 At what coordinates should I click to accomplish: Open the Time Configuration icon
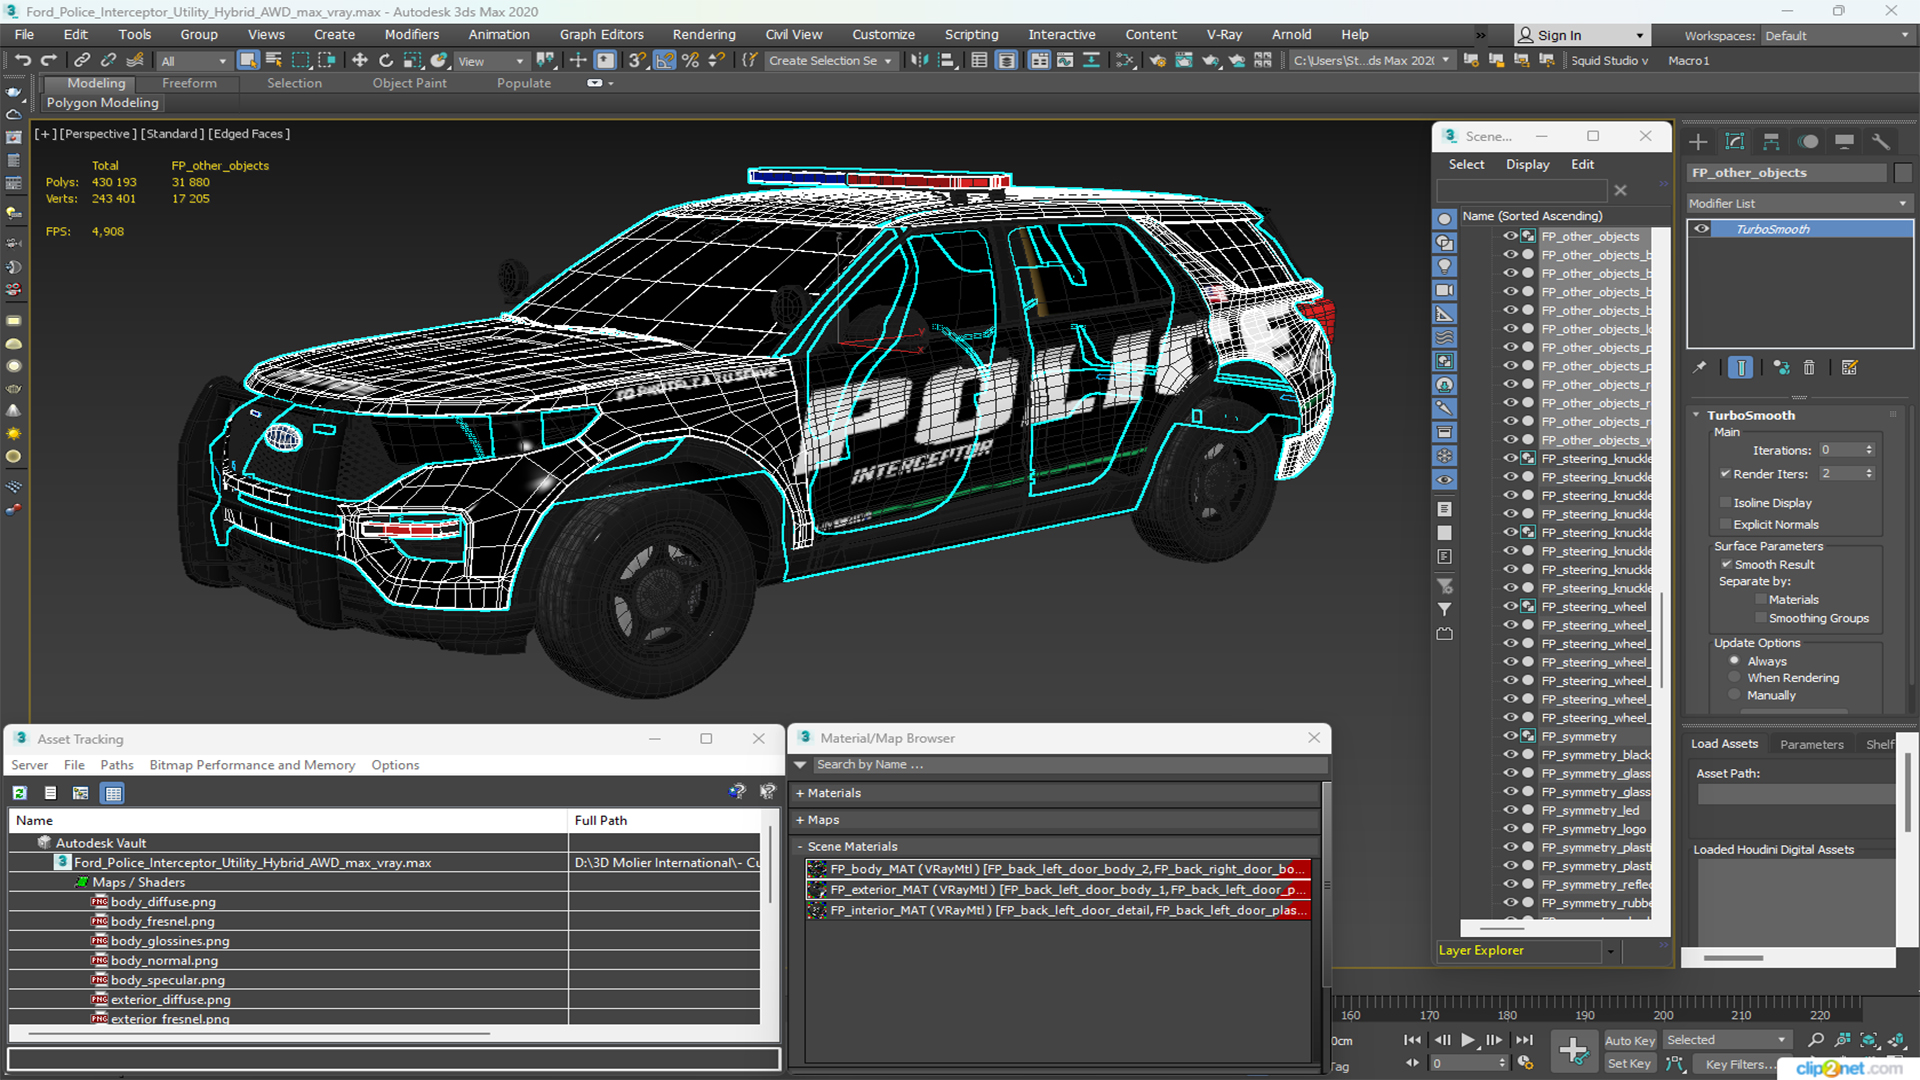click(1525, 1063)
